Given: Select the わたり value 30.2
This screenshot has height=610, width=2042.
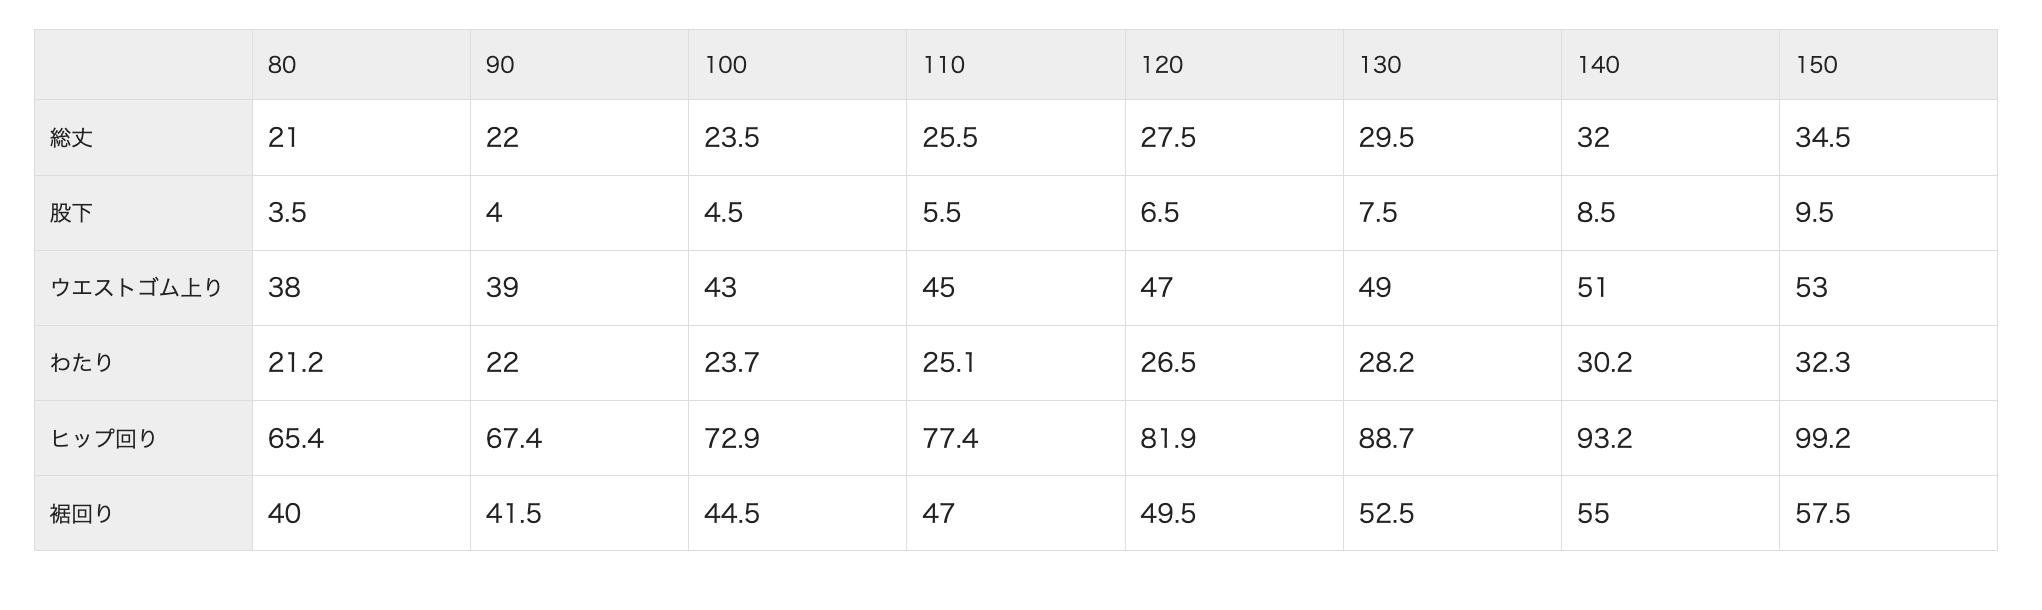Looking at the screenshot, I should click(x=1604, y=363).
